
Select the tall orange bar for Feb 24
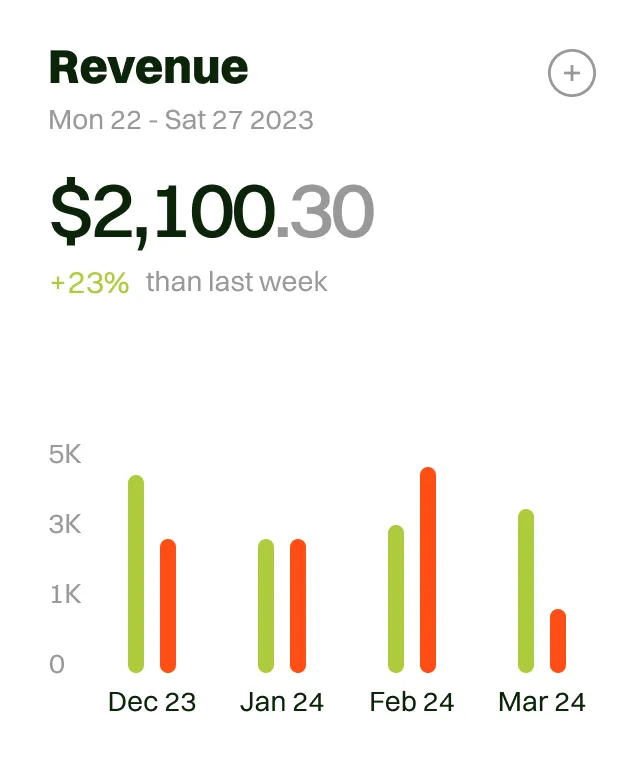point(428,570)
